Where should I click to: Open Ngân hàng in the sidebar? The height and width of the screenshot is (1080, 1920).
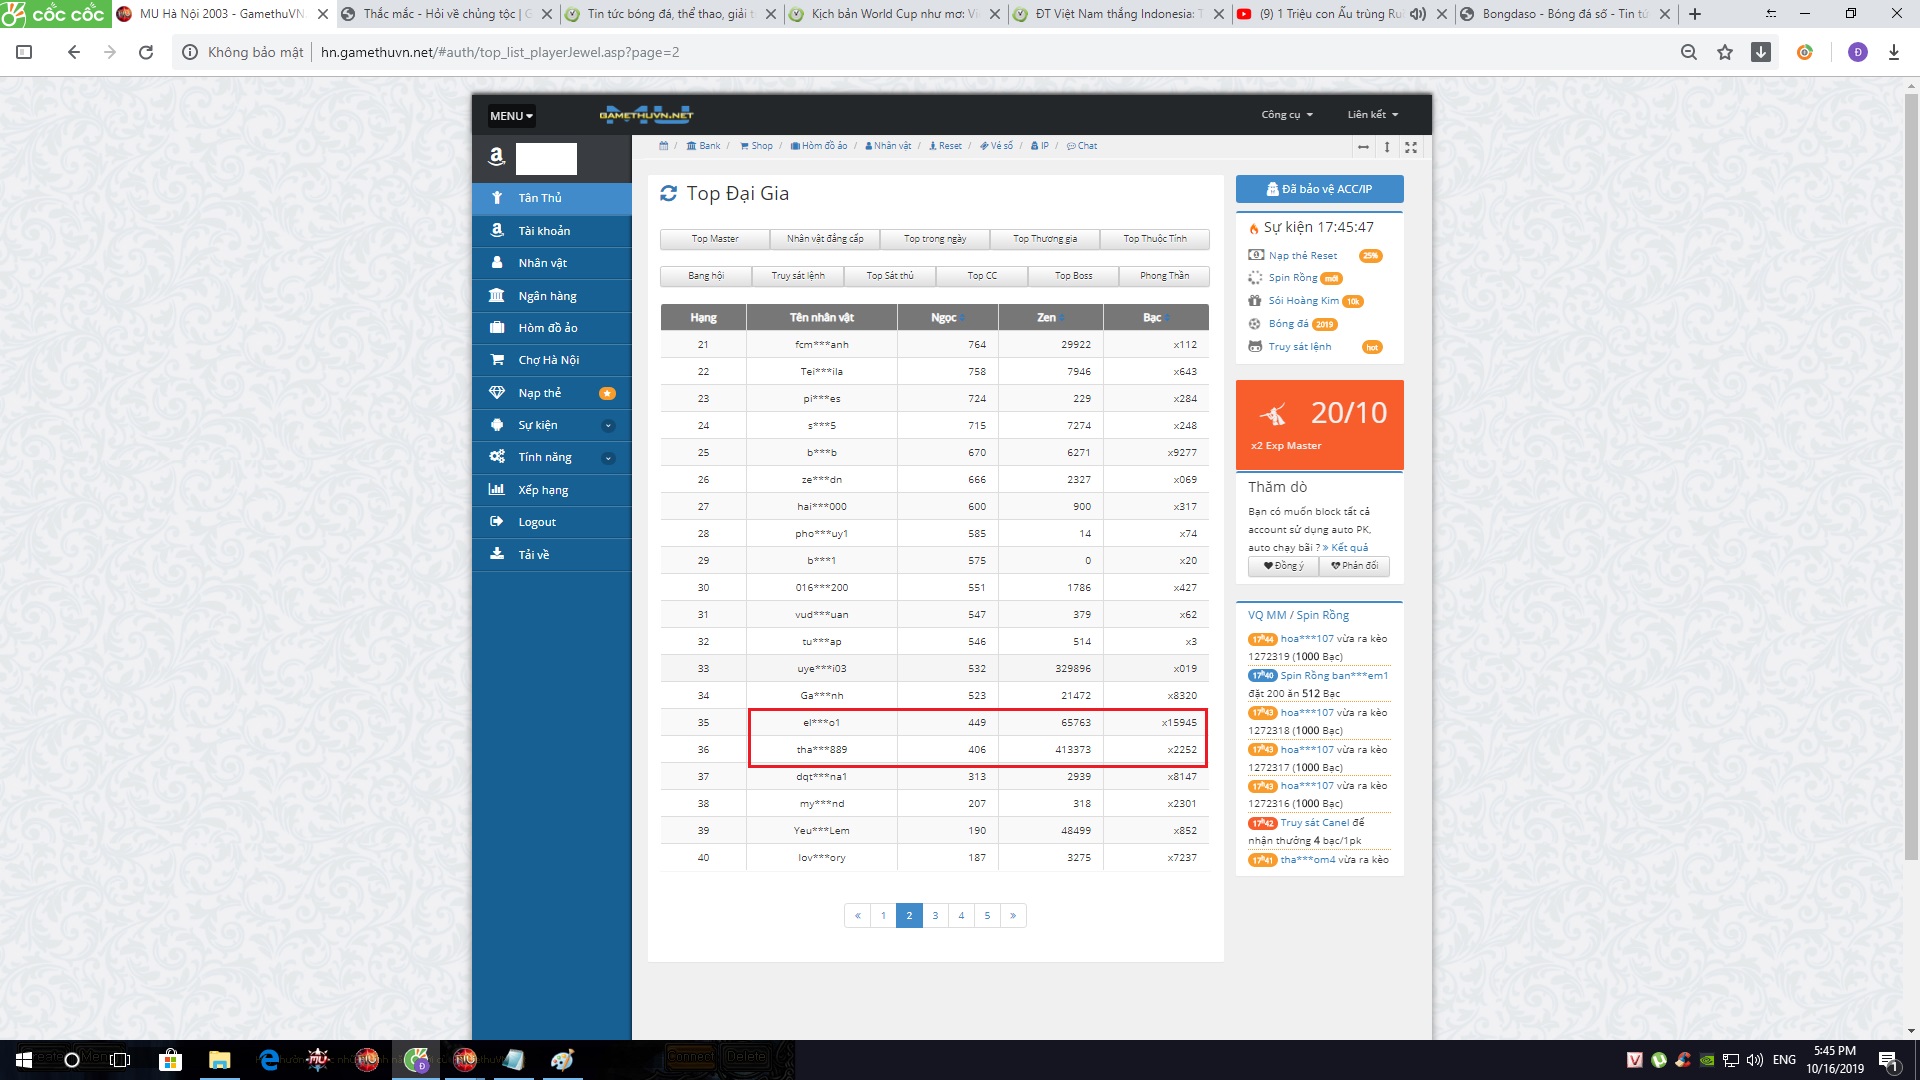(547, 296)
